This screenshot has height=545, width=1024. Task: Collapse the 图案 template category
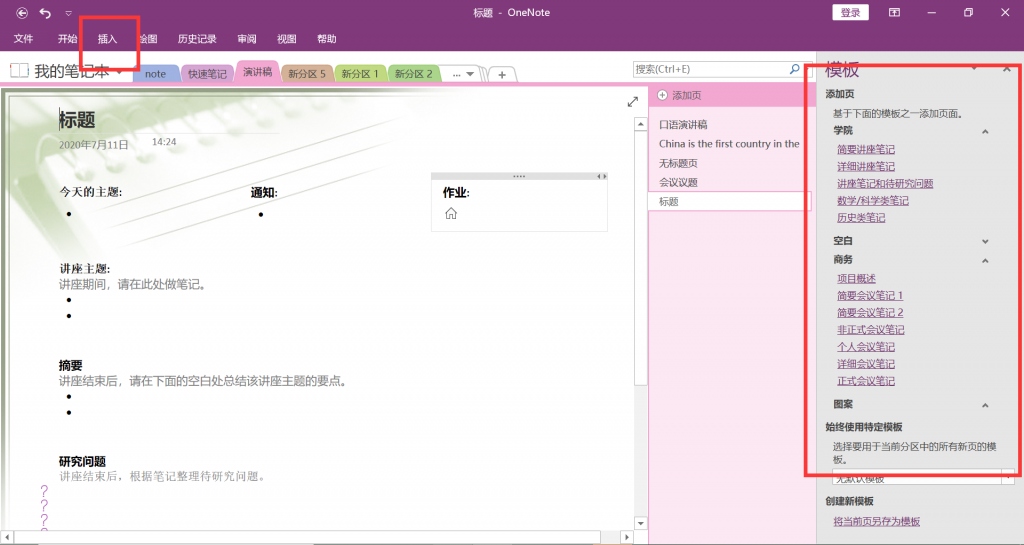[985, 406]
